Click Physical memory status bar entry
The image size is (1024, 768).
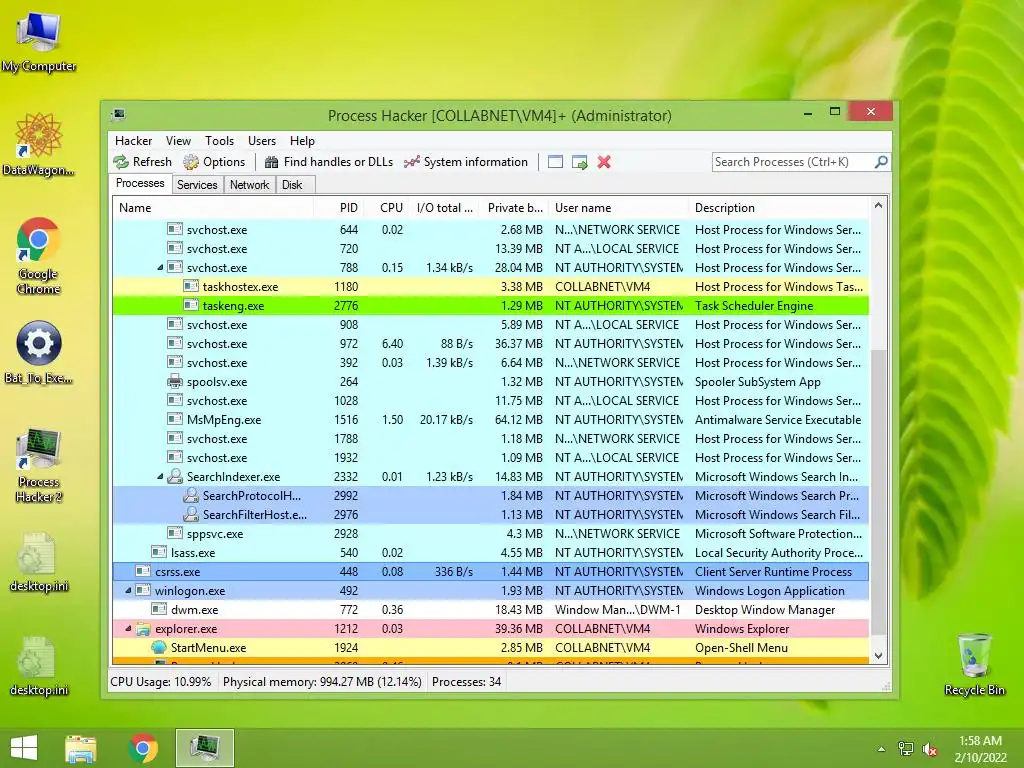[322, 682]
